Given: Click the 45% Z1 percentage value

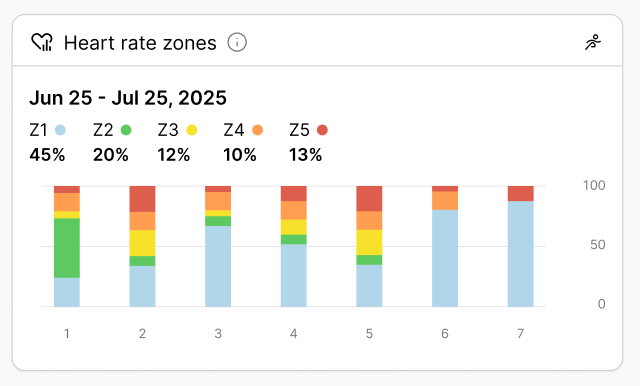Looking at the screenshot, I should [47, 155].
